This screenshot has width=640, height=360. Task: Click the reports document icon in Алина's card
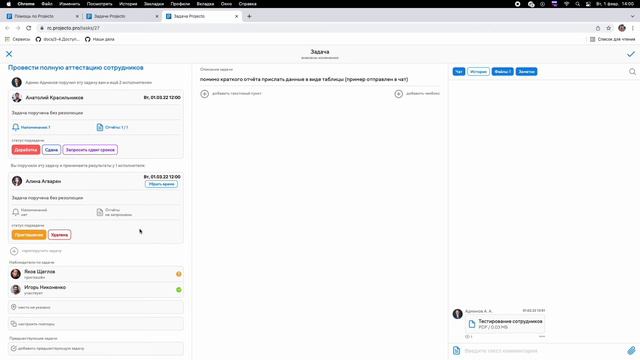point(100,212)
